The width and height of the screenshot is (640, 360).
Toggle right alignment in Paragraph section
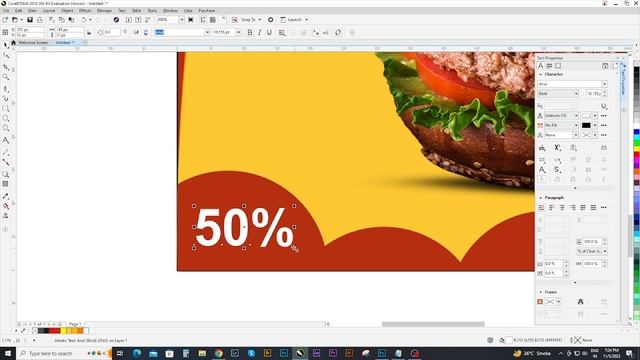(573, 207)
